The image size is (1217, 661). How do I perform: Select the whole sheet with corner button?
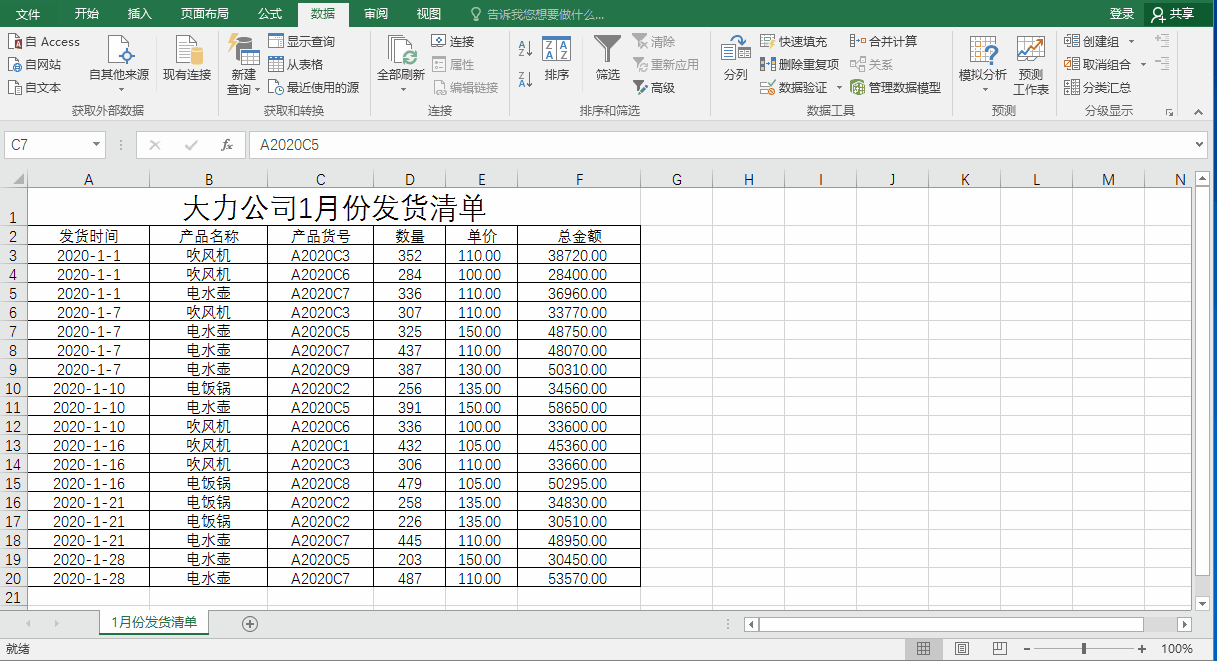pyautogui.click(x=14, y=180)
